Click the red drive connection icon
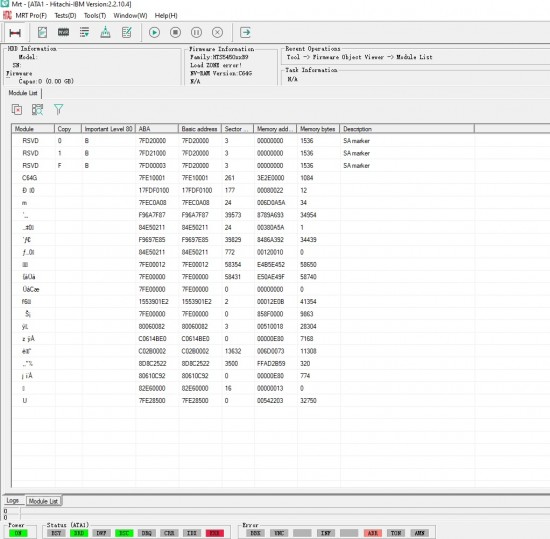Screen dimensions: 550x539 [x=15, y=33]
